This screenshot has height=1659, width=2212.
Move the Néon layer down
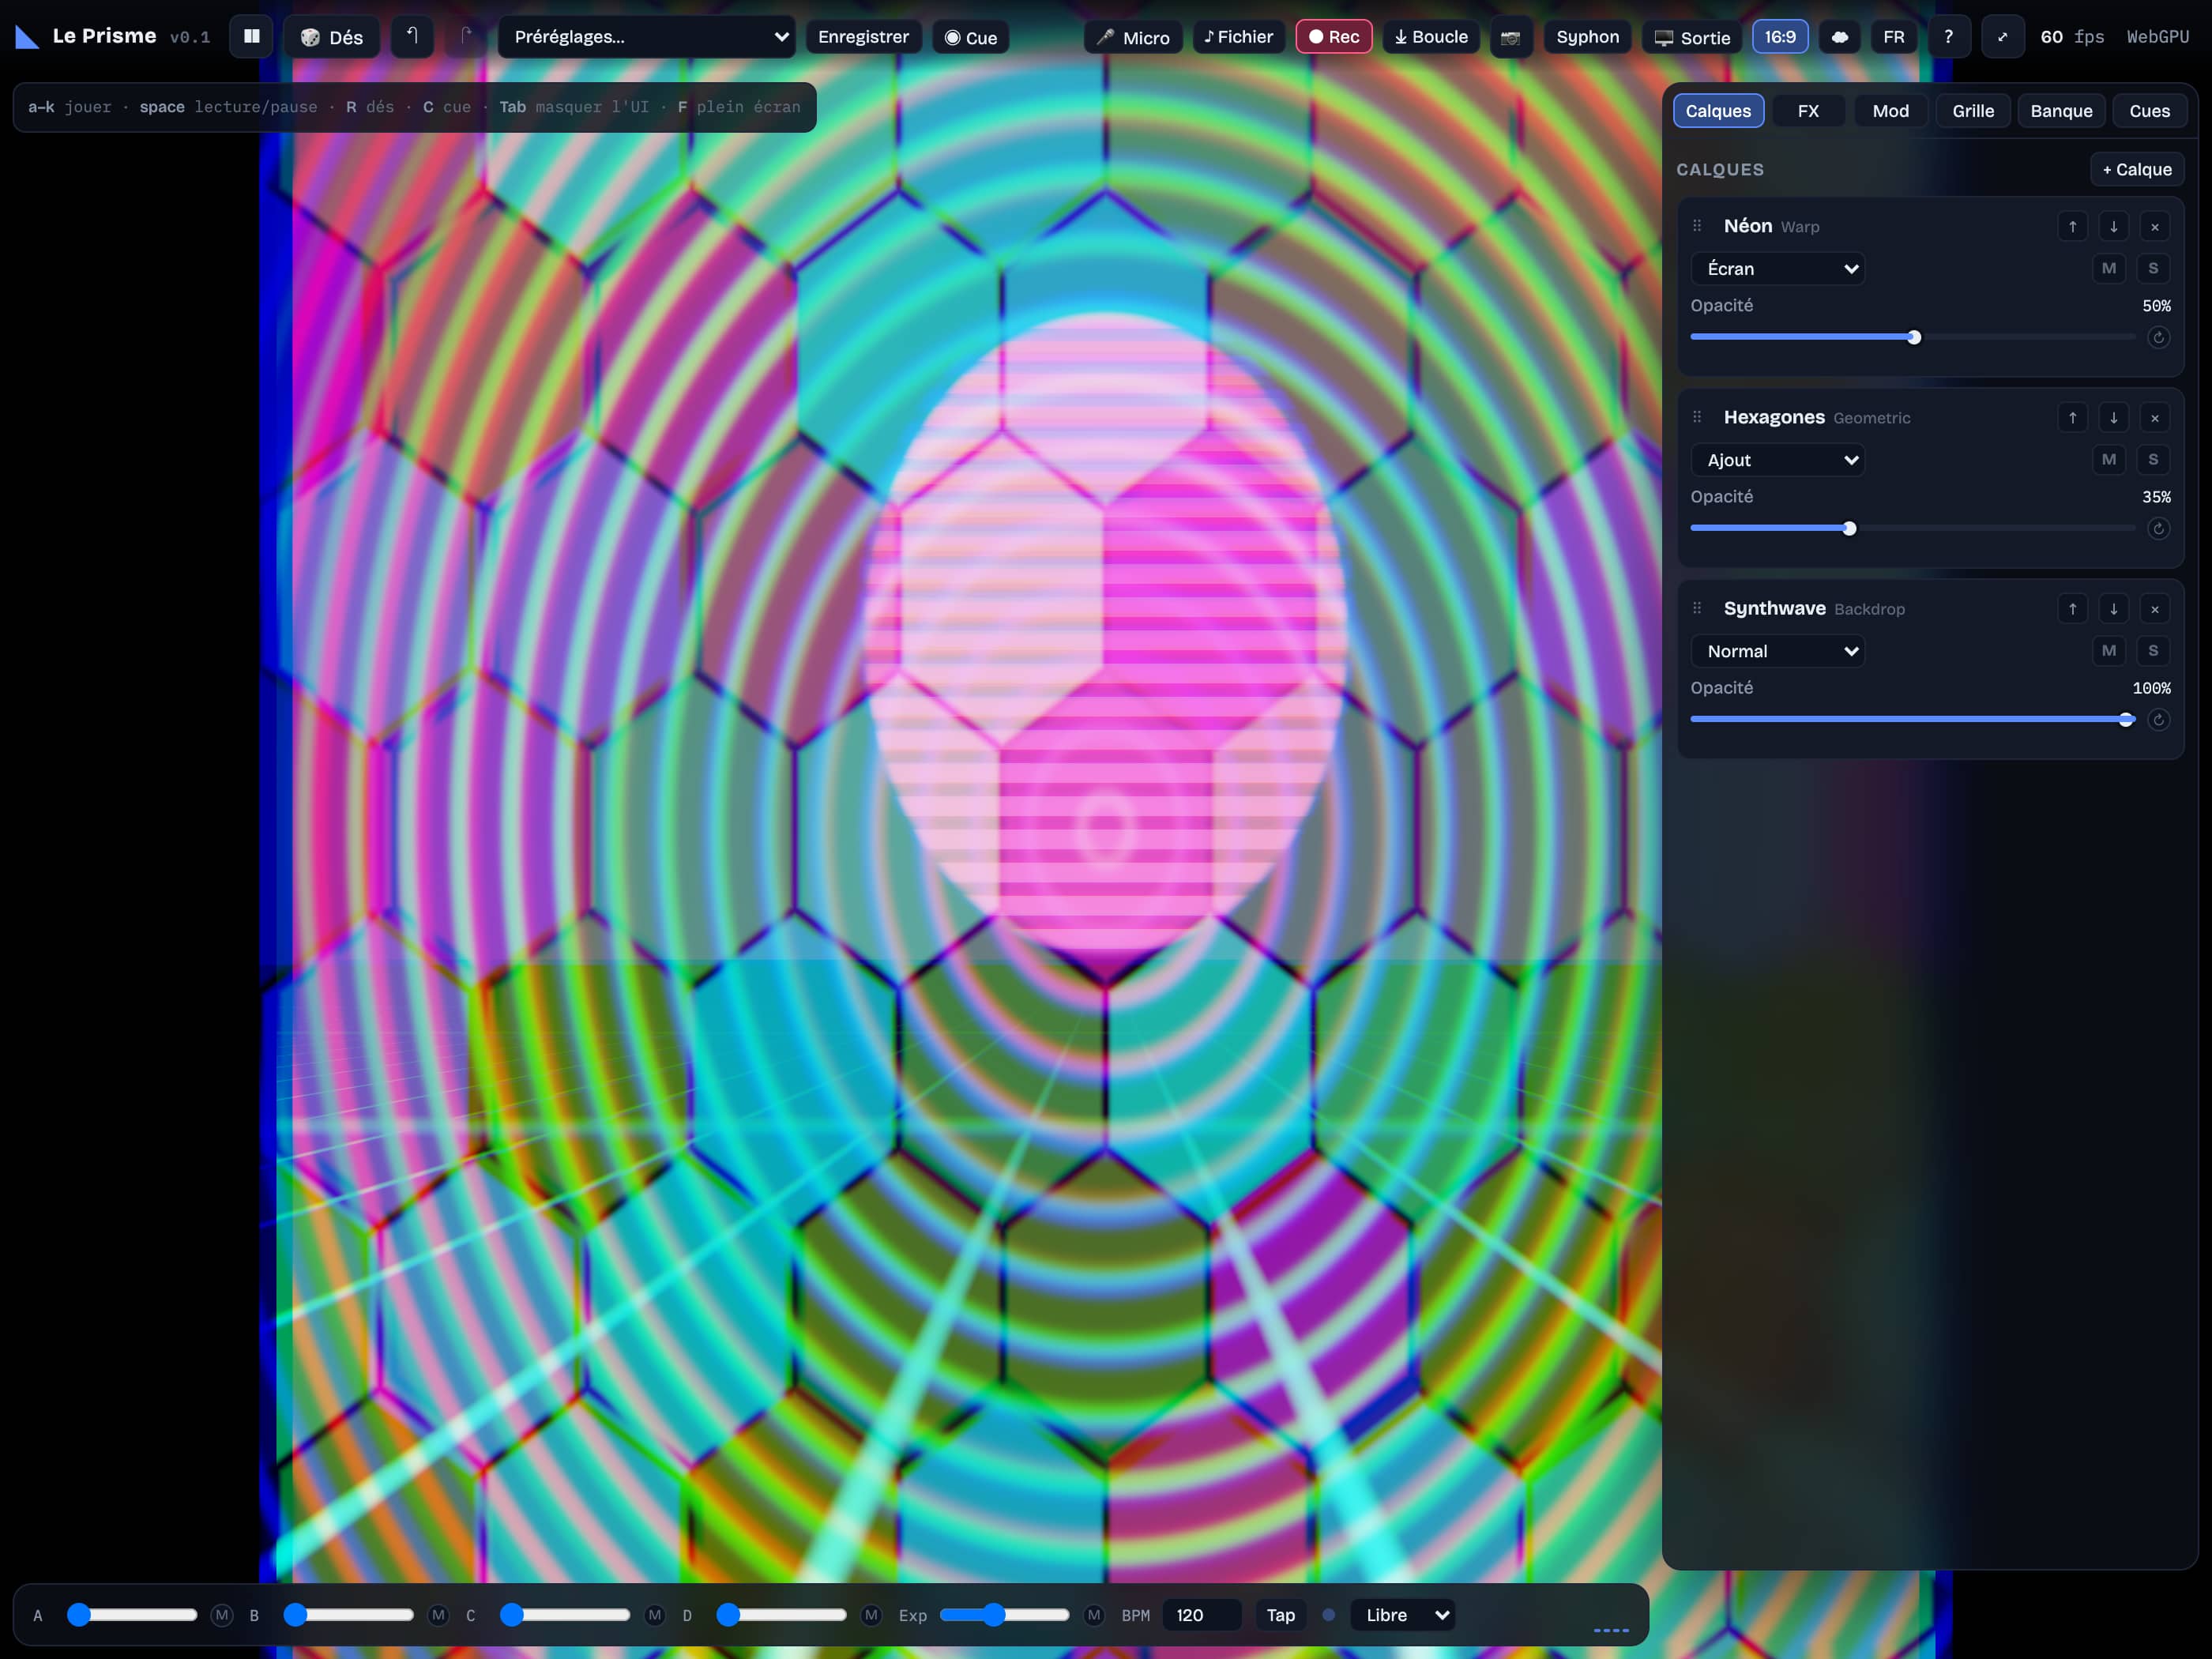[2114, 227]
